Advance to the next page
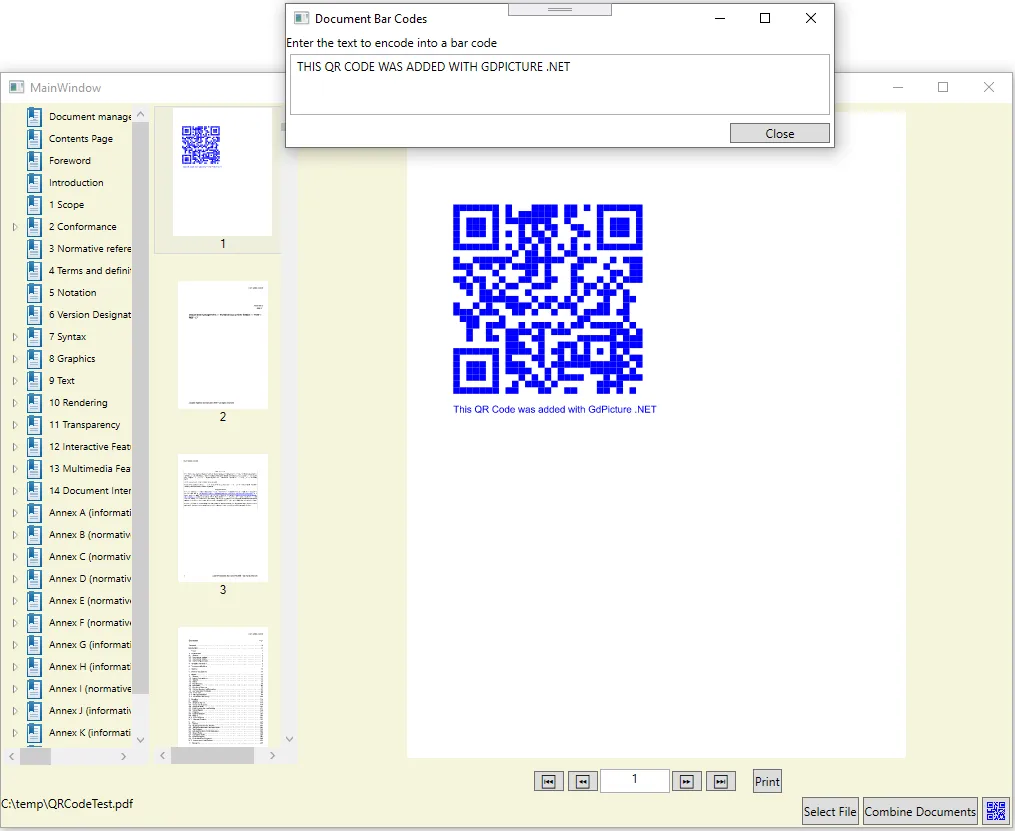The image size is (1015, 831). [x=686, y=782]
